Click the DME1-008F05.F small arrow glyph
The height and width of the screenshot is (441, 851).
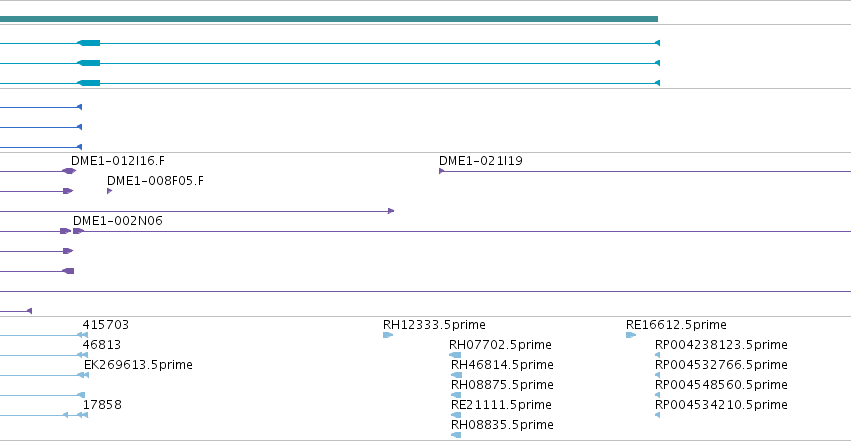(x=110, y=191)
